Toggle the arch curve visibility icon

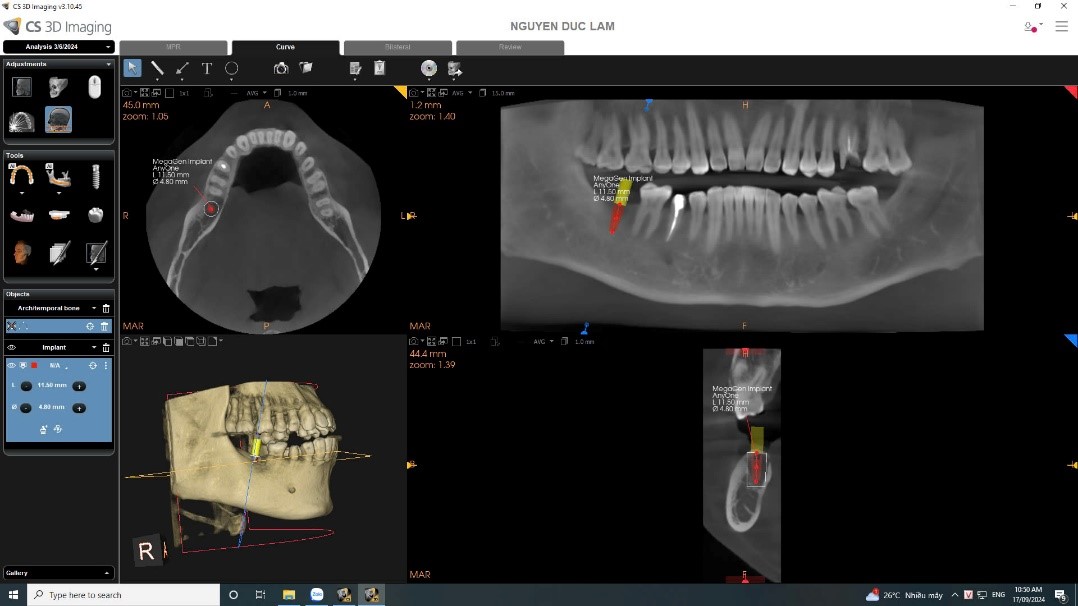click(x=12, y=326)
